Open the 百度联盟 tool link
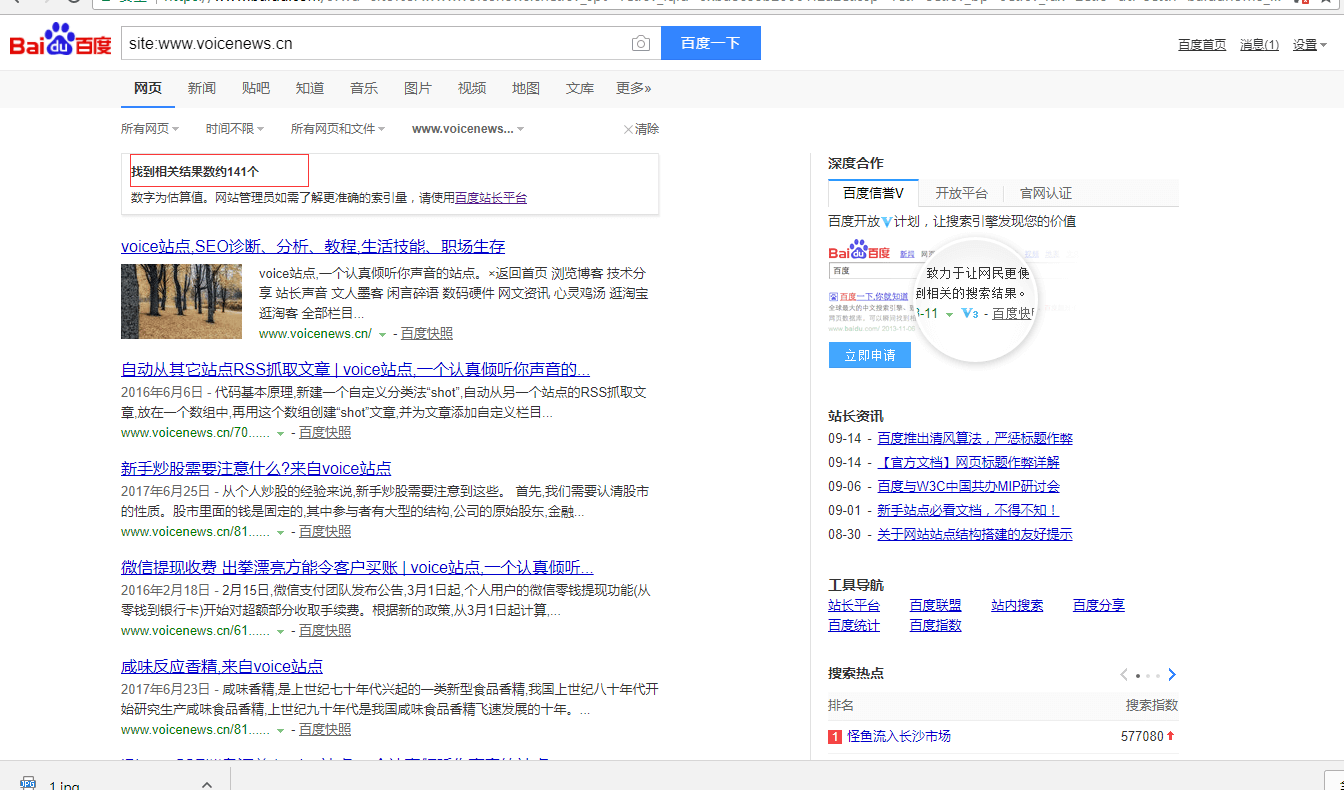This screenshot has height=790, width=1344. click(x=935, y=605)
